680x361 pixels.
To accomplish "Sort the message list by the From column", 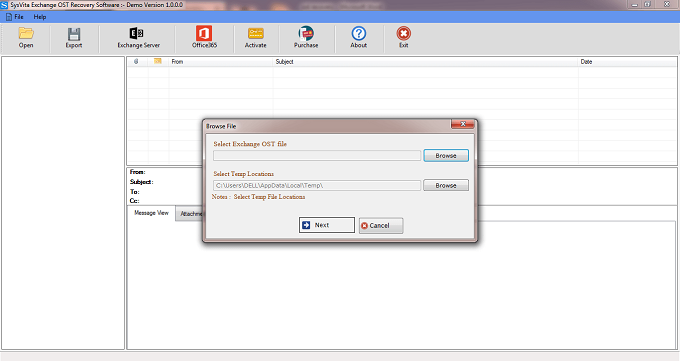I will pos(221,62).
